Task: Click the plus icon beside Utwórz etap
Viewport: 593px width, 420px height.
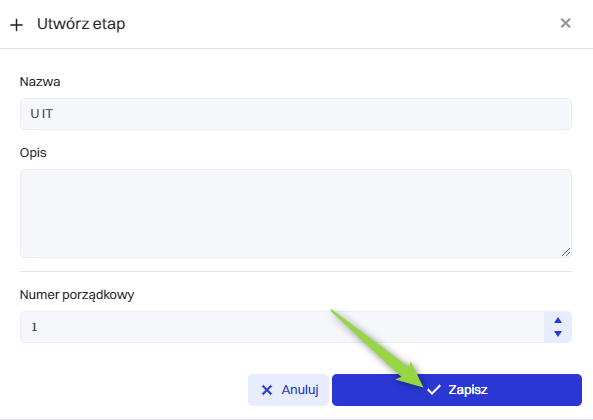Action: click(x=16, y=25)
